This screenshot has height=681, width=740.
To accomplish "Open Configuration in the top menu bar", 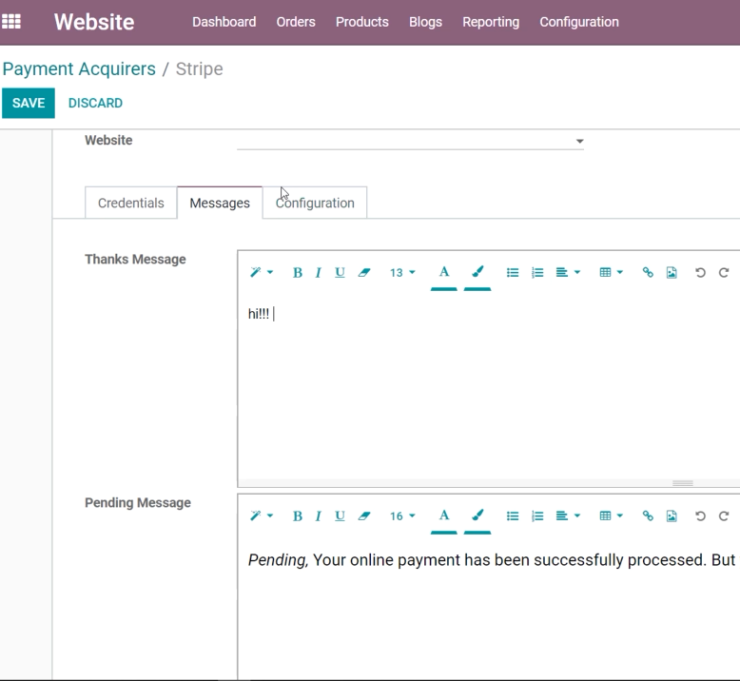I will tap(579, 22).
